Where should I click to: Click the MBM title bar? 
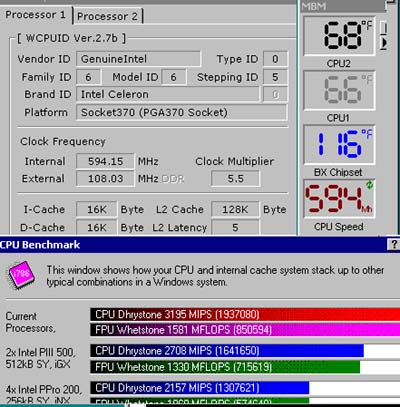tap(343, 6)
